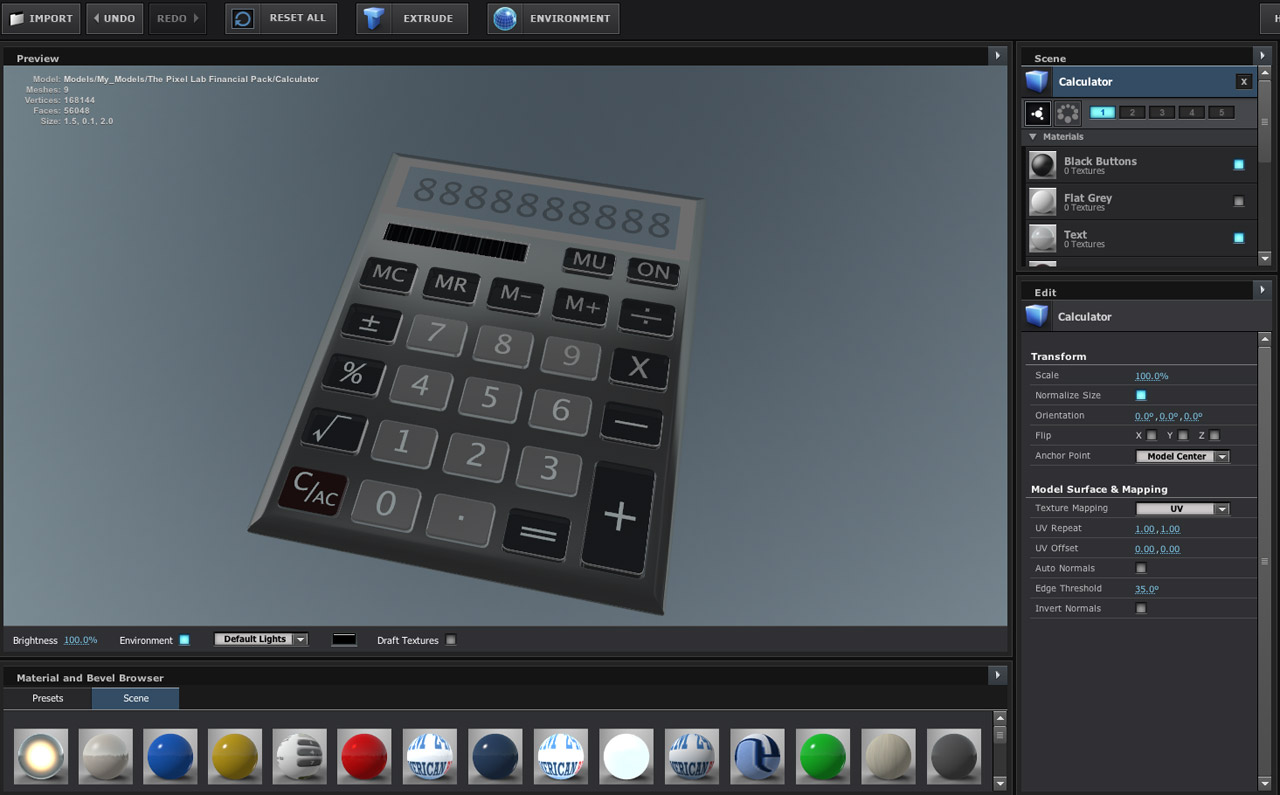Select the green sphere material thumbnail

pyautogui.click(x=822, y=757)
